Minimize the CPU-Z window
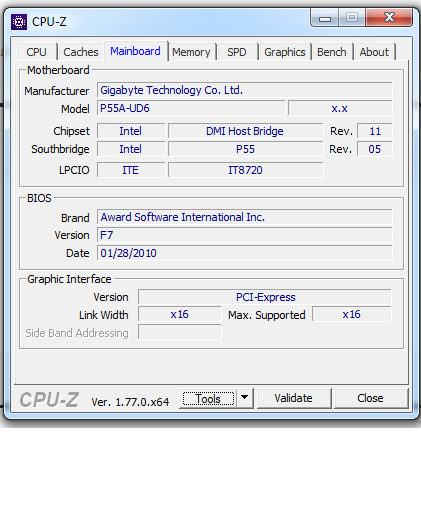The image size is (421, 524). 325,18
